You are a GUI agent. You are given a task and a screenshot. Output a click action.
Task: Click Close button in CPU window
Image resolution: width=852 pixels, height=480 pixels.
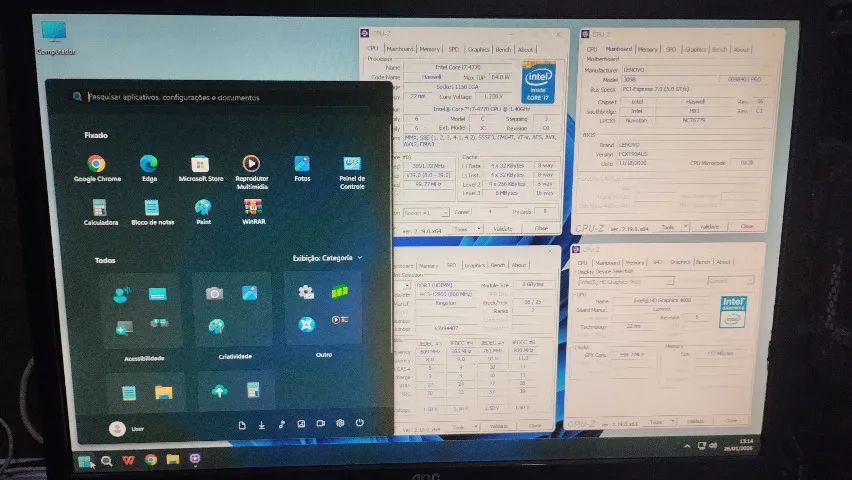pyautogui.click(x=541, y=228)
